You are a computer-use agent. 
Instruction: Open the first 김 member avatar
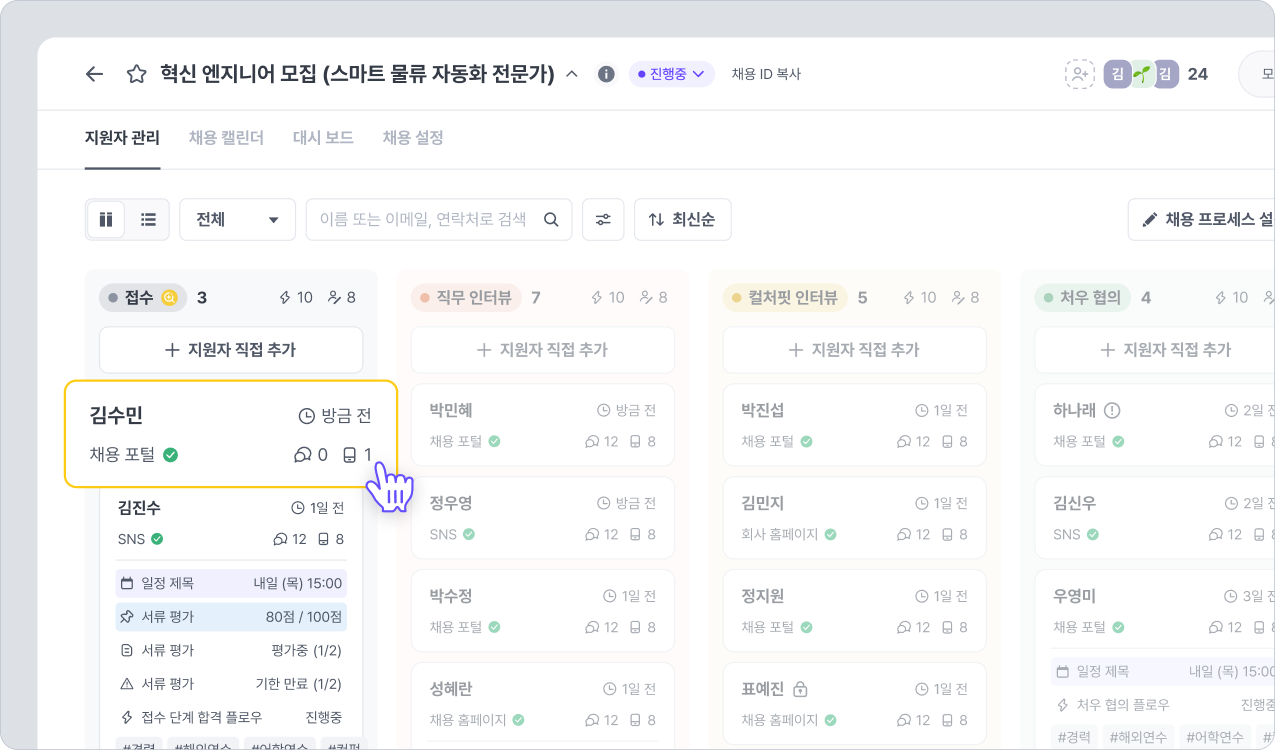pos(1117,74)
